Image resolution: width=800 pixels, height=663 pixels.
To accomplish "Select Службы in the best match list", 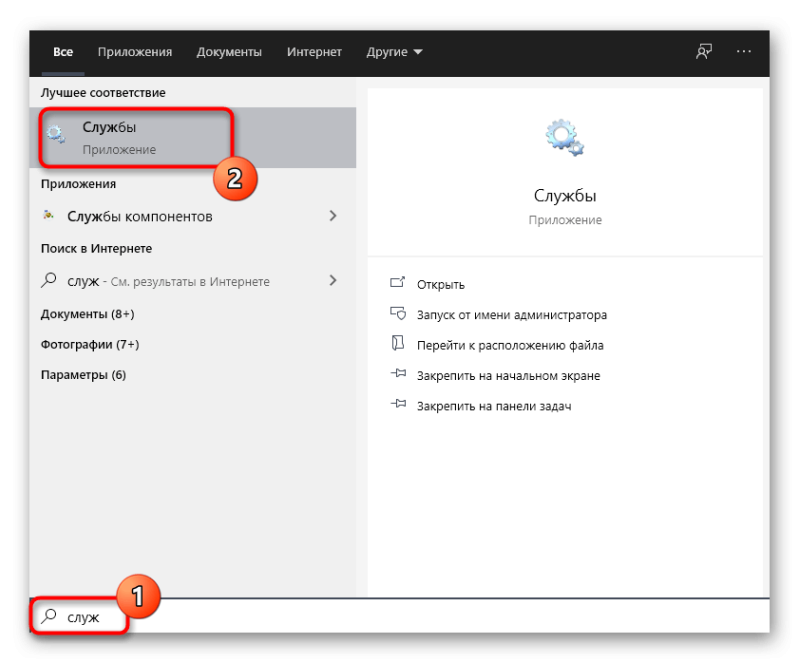I will [x=193, y=137].
